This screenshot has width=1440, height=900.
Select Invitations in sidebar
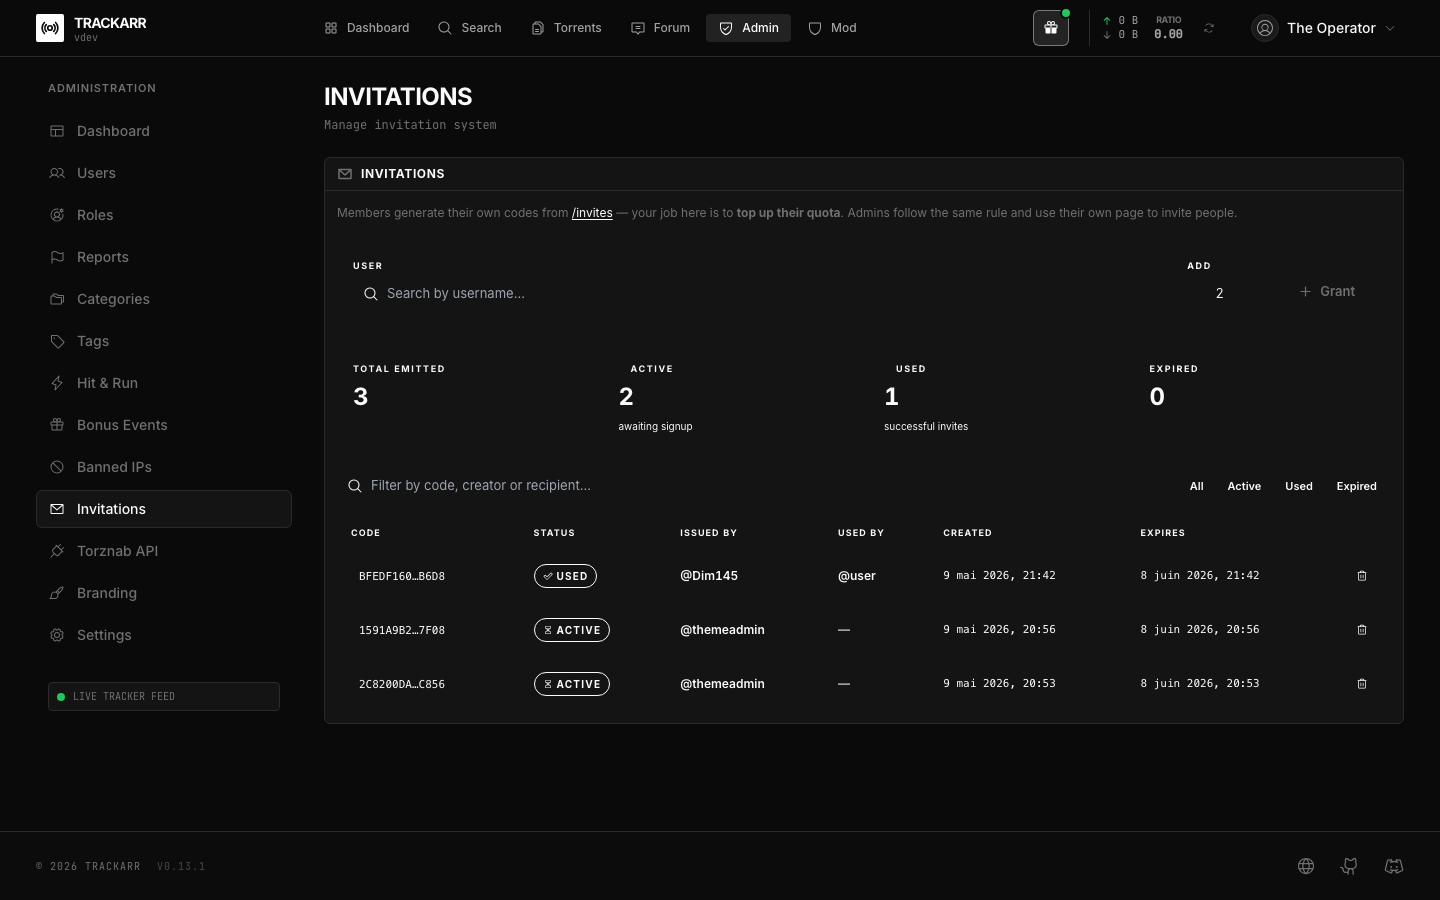pyautogui.click(x=164, y=509)
